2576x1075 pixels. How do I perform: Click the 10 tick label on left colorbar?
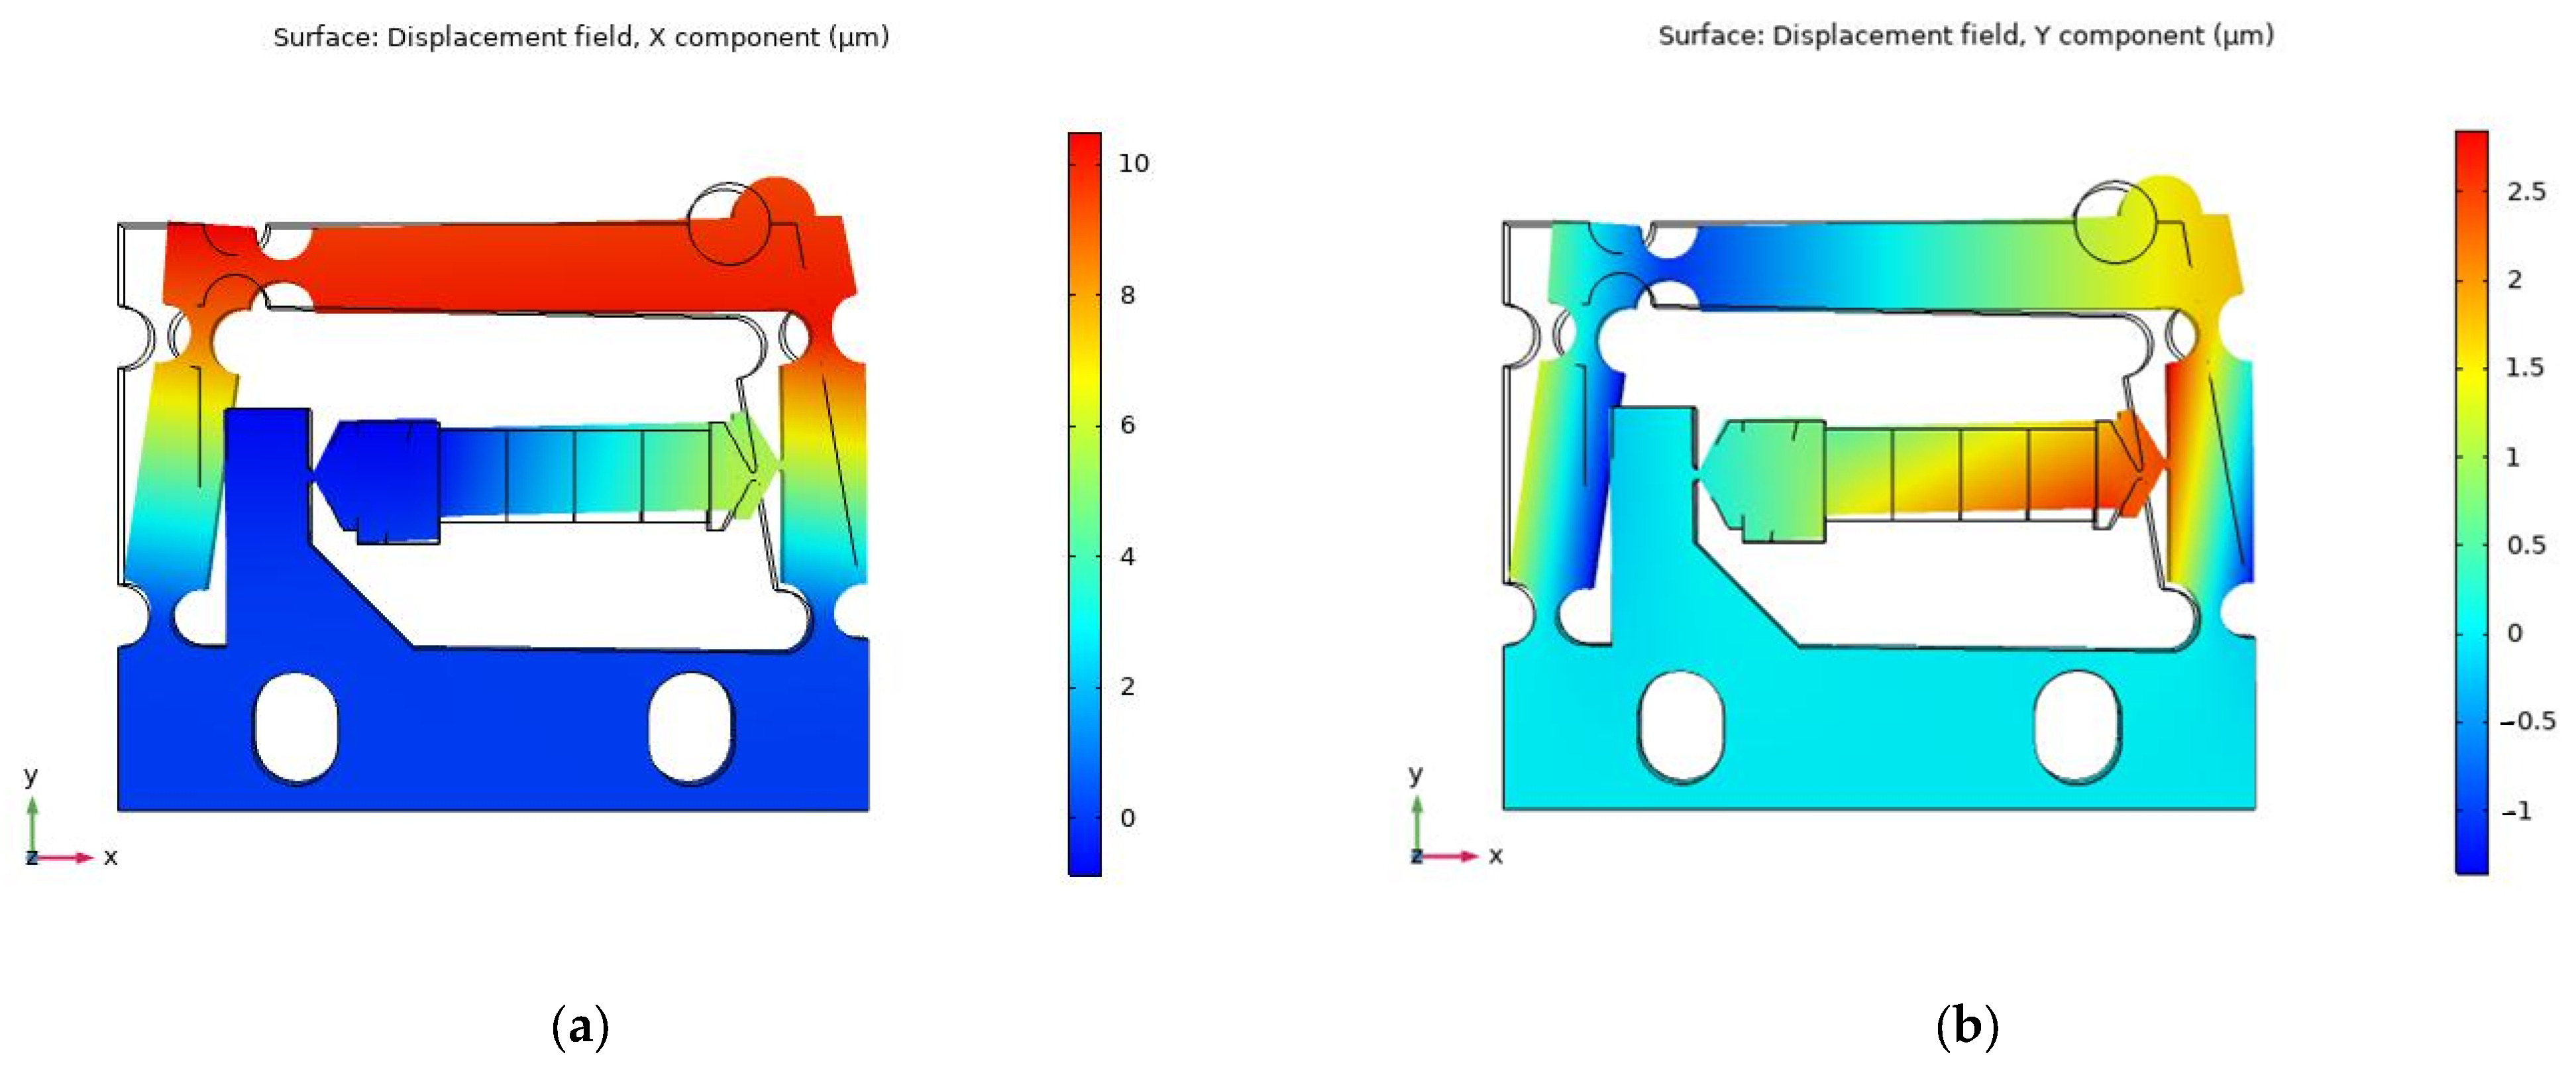(x=1133, y=163)
